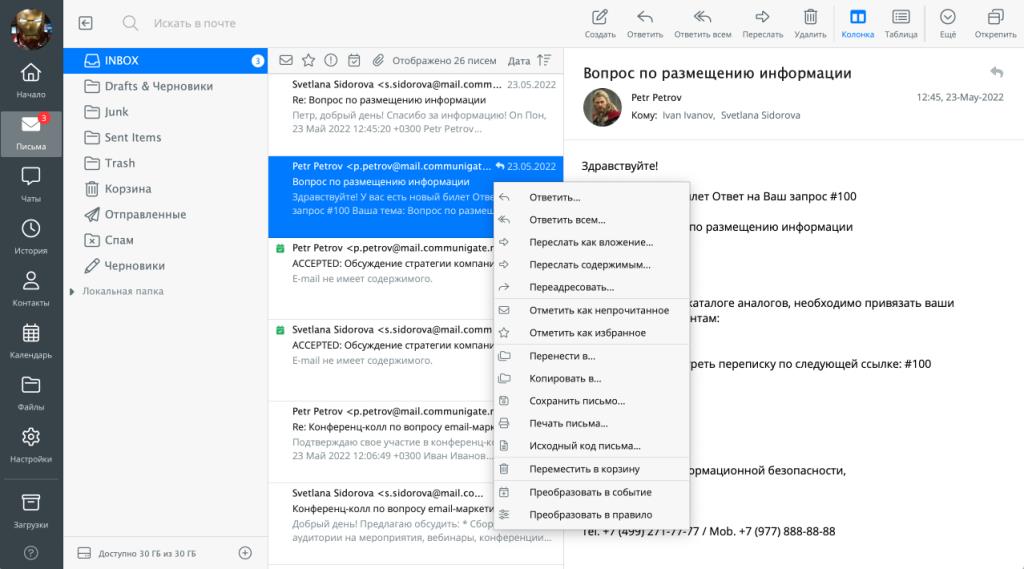Image resolution: width=1024 pixels, height=569 pixels.
Task: Click the help question mark icon
Action: [31, 553]
